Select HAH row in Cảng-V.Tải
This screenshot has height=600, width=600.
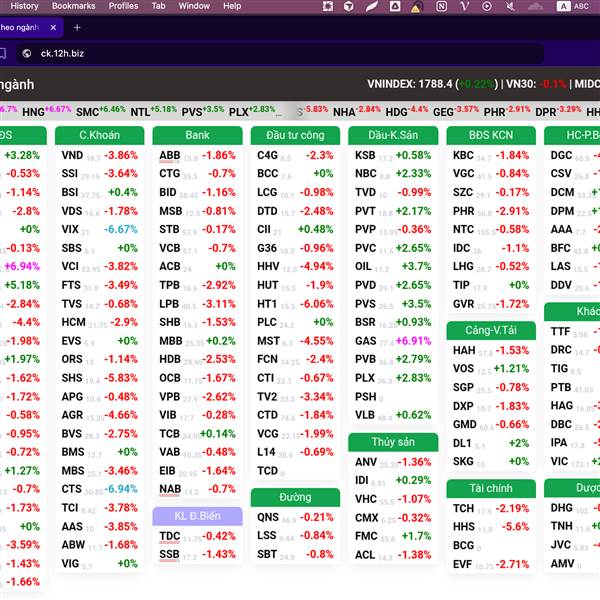pyautogui.click(x=491, y=351)
